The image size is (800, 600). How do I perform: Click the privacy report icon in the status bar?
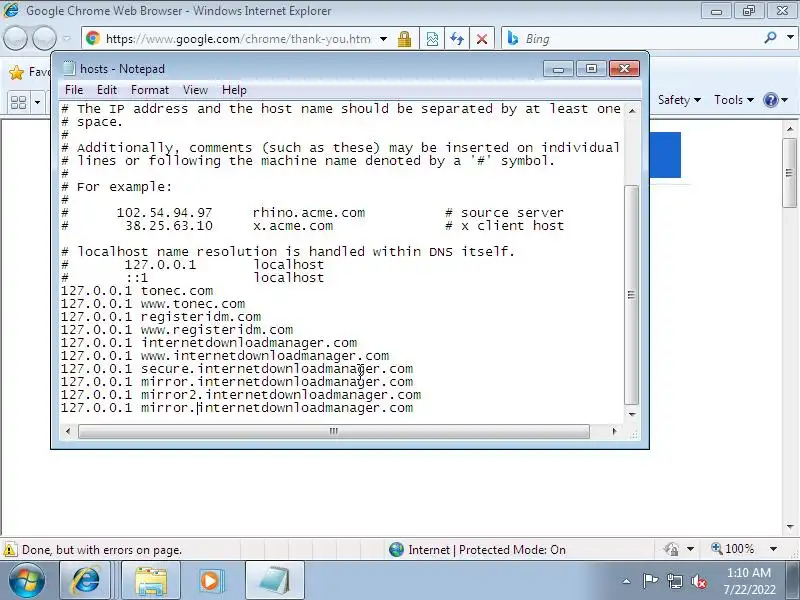point(671,549)
